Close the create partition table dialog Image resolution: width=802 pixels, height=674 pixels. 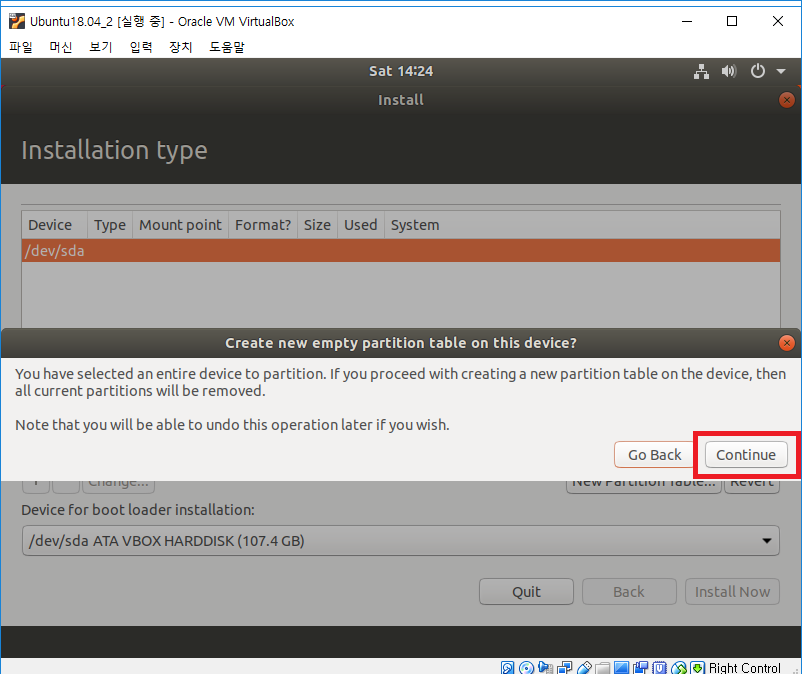(x=787, y=343)
